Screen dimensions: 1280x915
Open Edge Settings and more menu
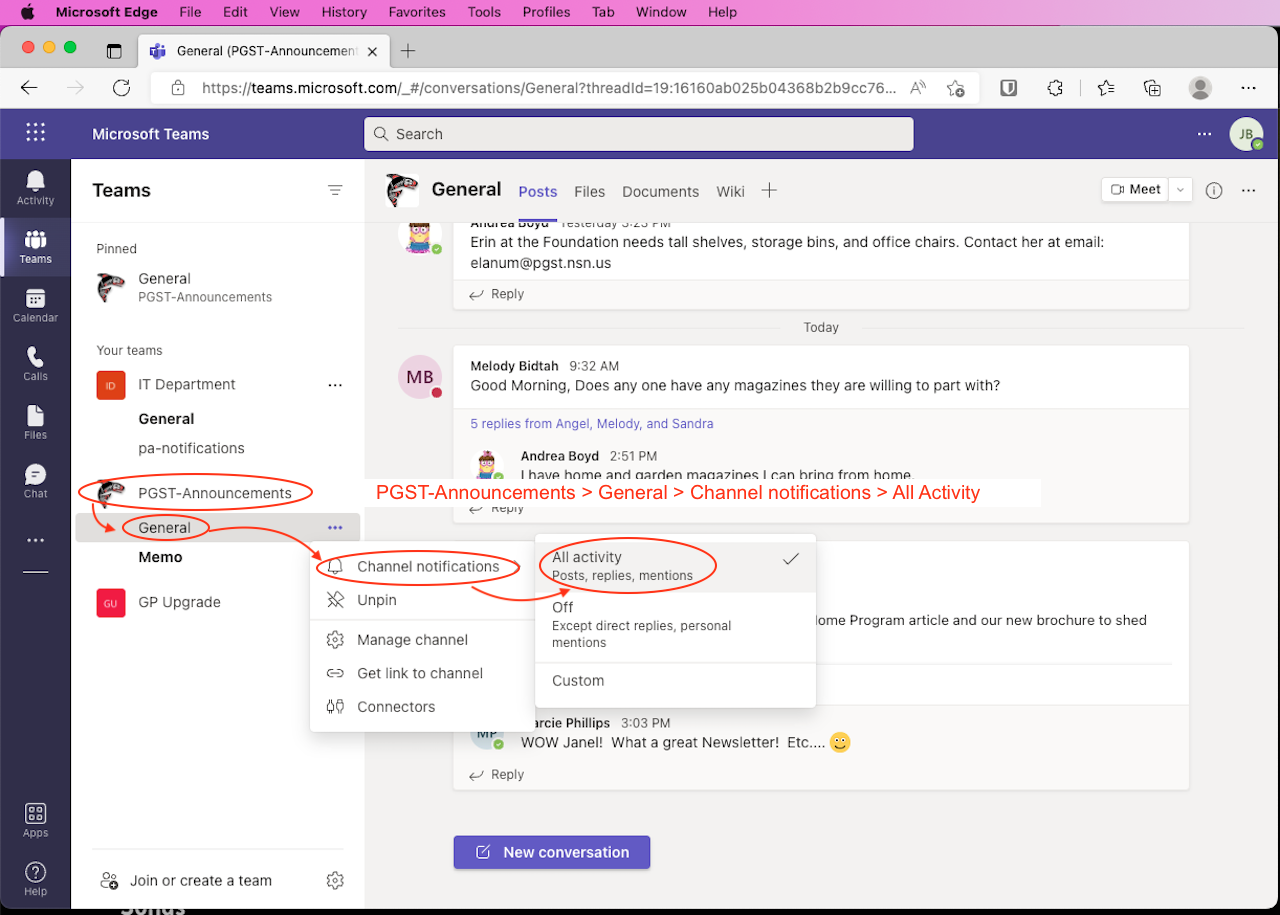pyautogui.click(x=1248, y=88)
